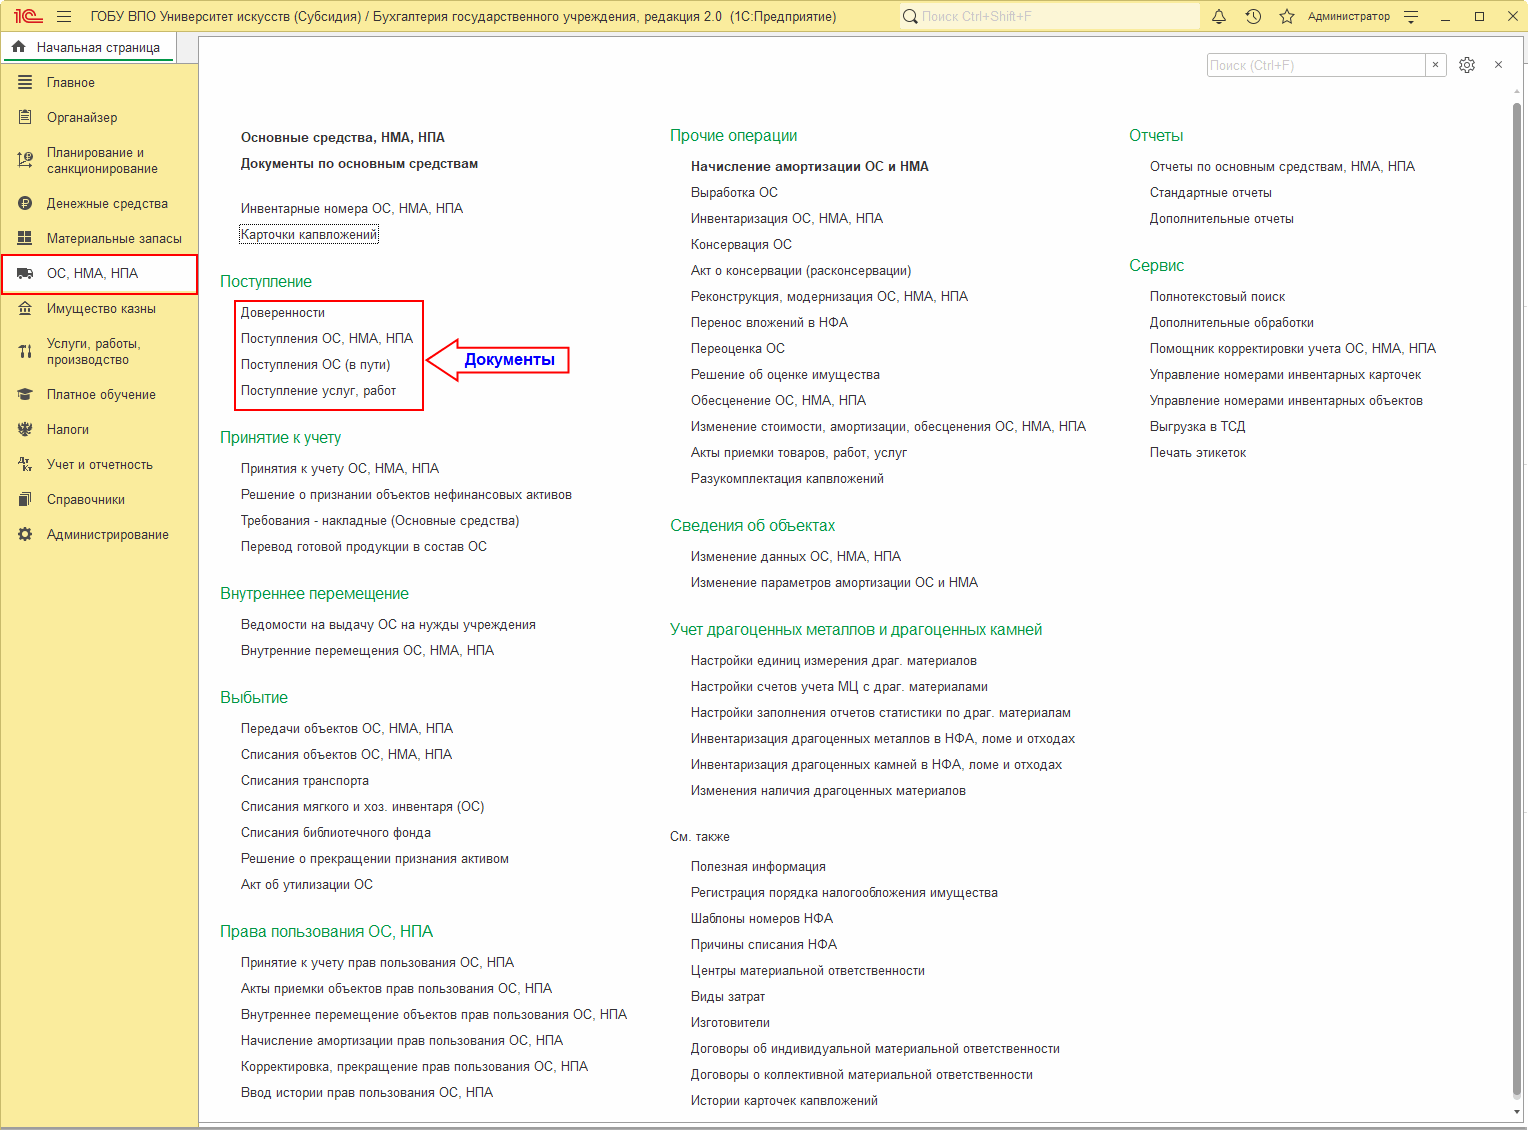Switch to Начальная страница tab
1528x1130 pixels.
coord(88,47)
